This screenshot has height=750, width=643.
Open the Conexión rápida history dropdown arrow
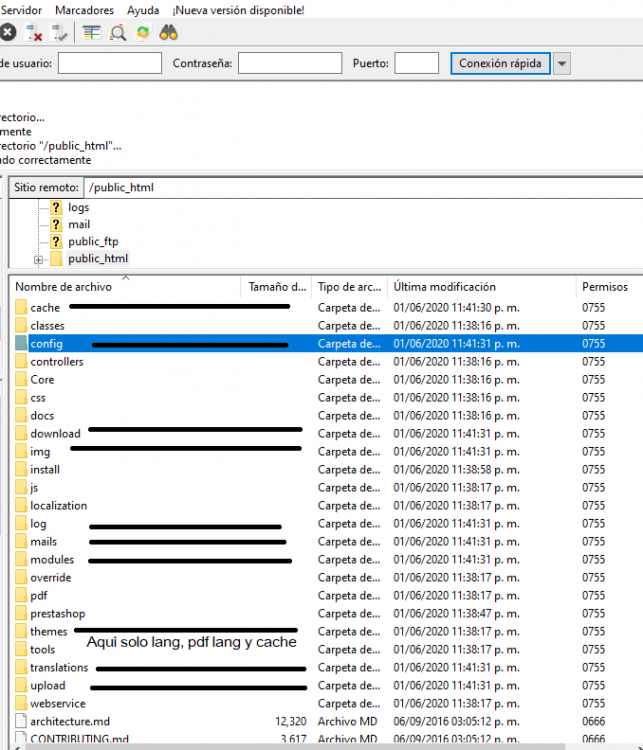coord(561,64)
